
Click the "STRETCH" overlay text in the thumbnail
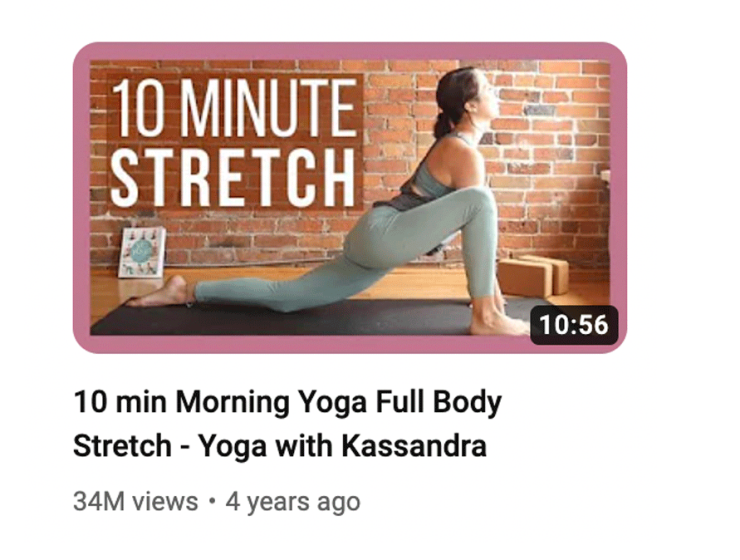232,177
